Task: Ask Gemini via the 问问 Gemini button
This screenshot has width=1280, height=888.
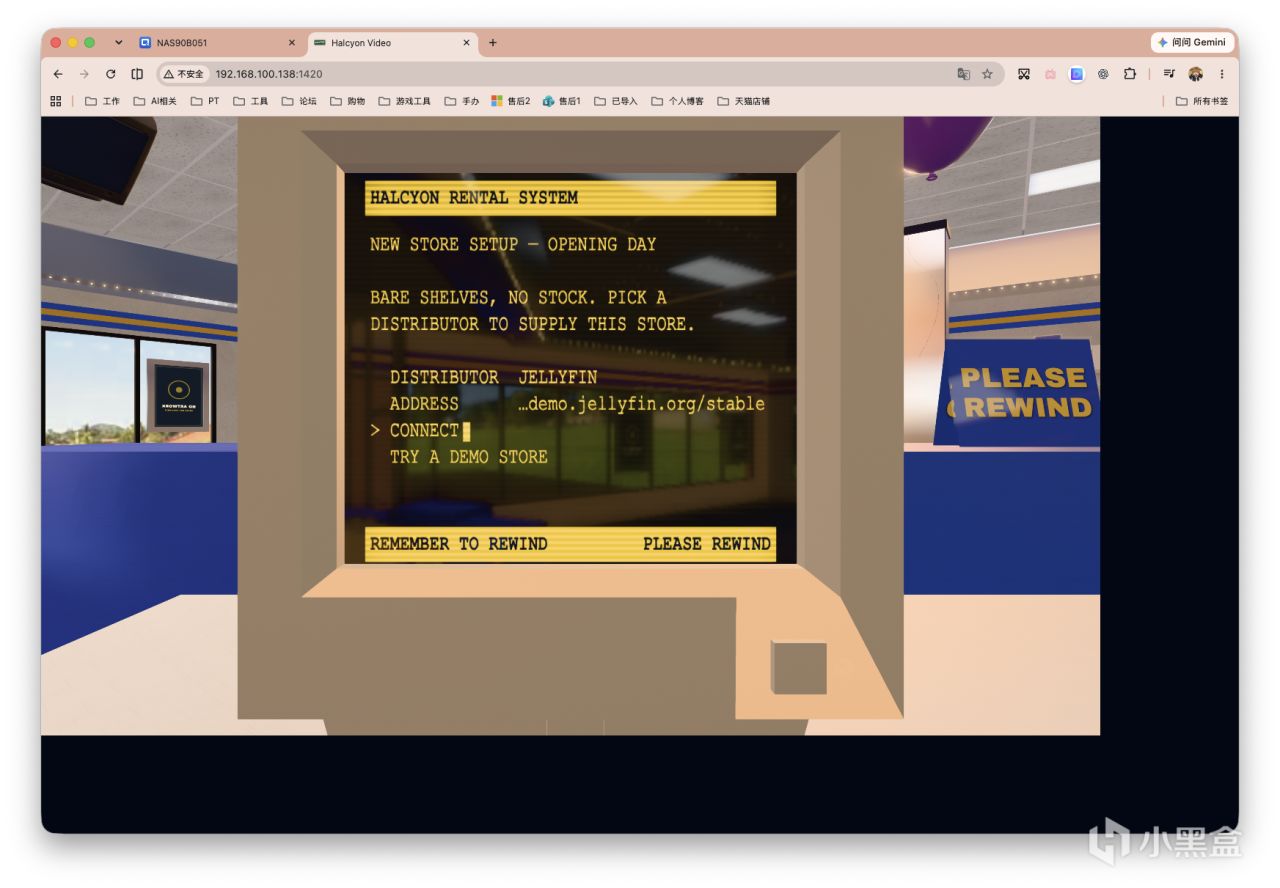Action: 1193,43
